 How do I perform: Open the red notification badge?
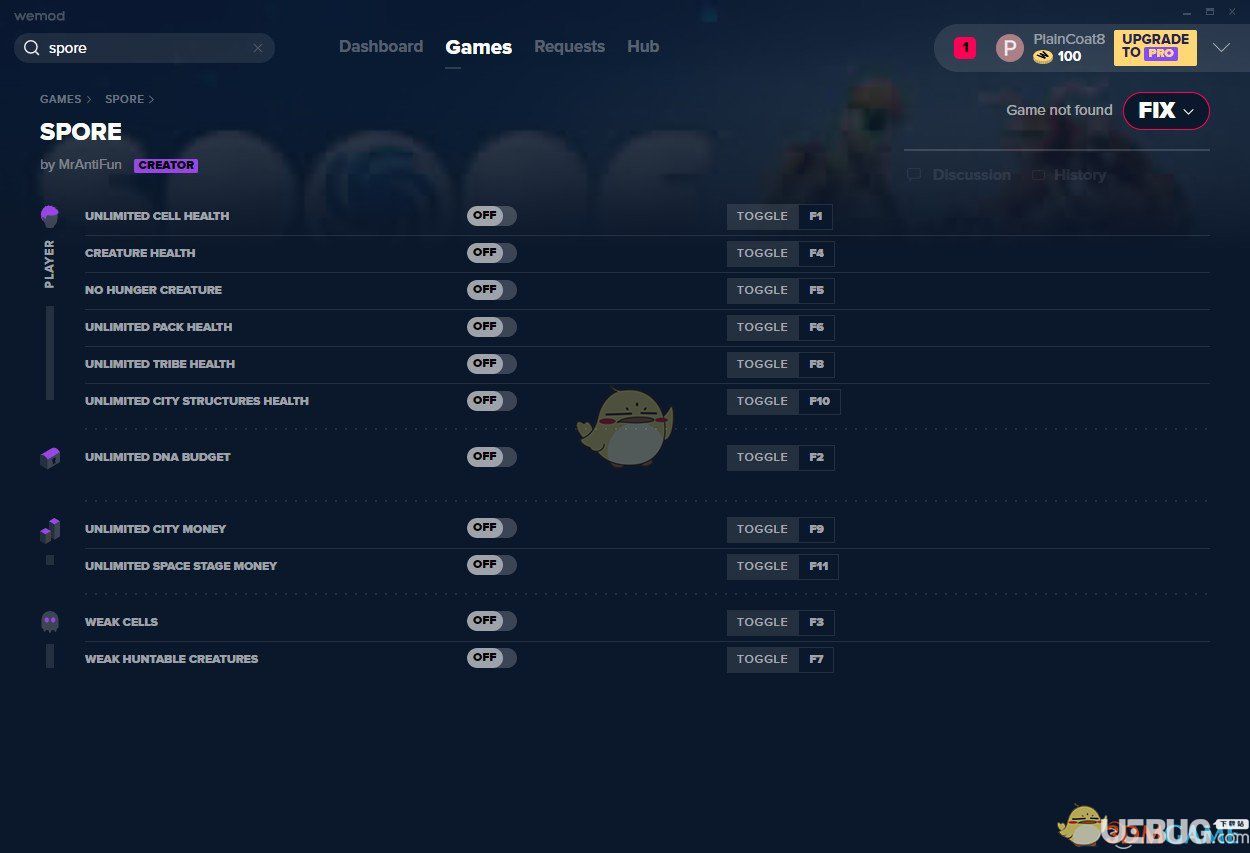click(965, 47)
